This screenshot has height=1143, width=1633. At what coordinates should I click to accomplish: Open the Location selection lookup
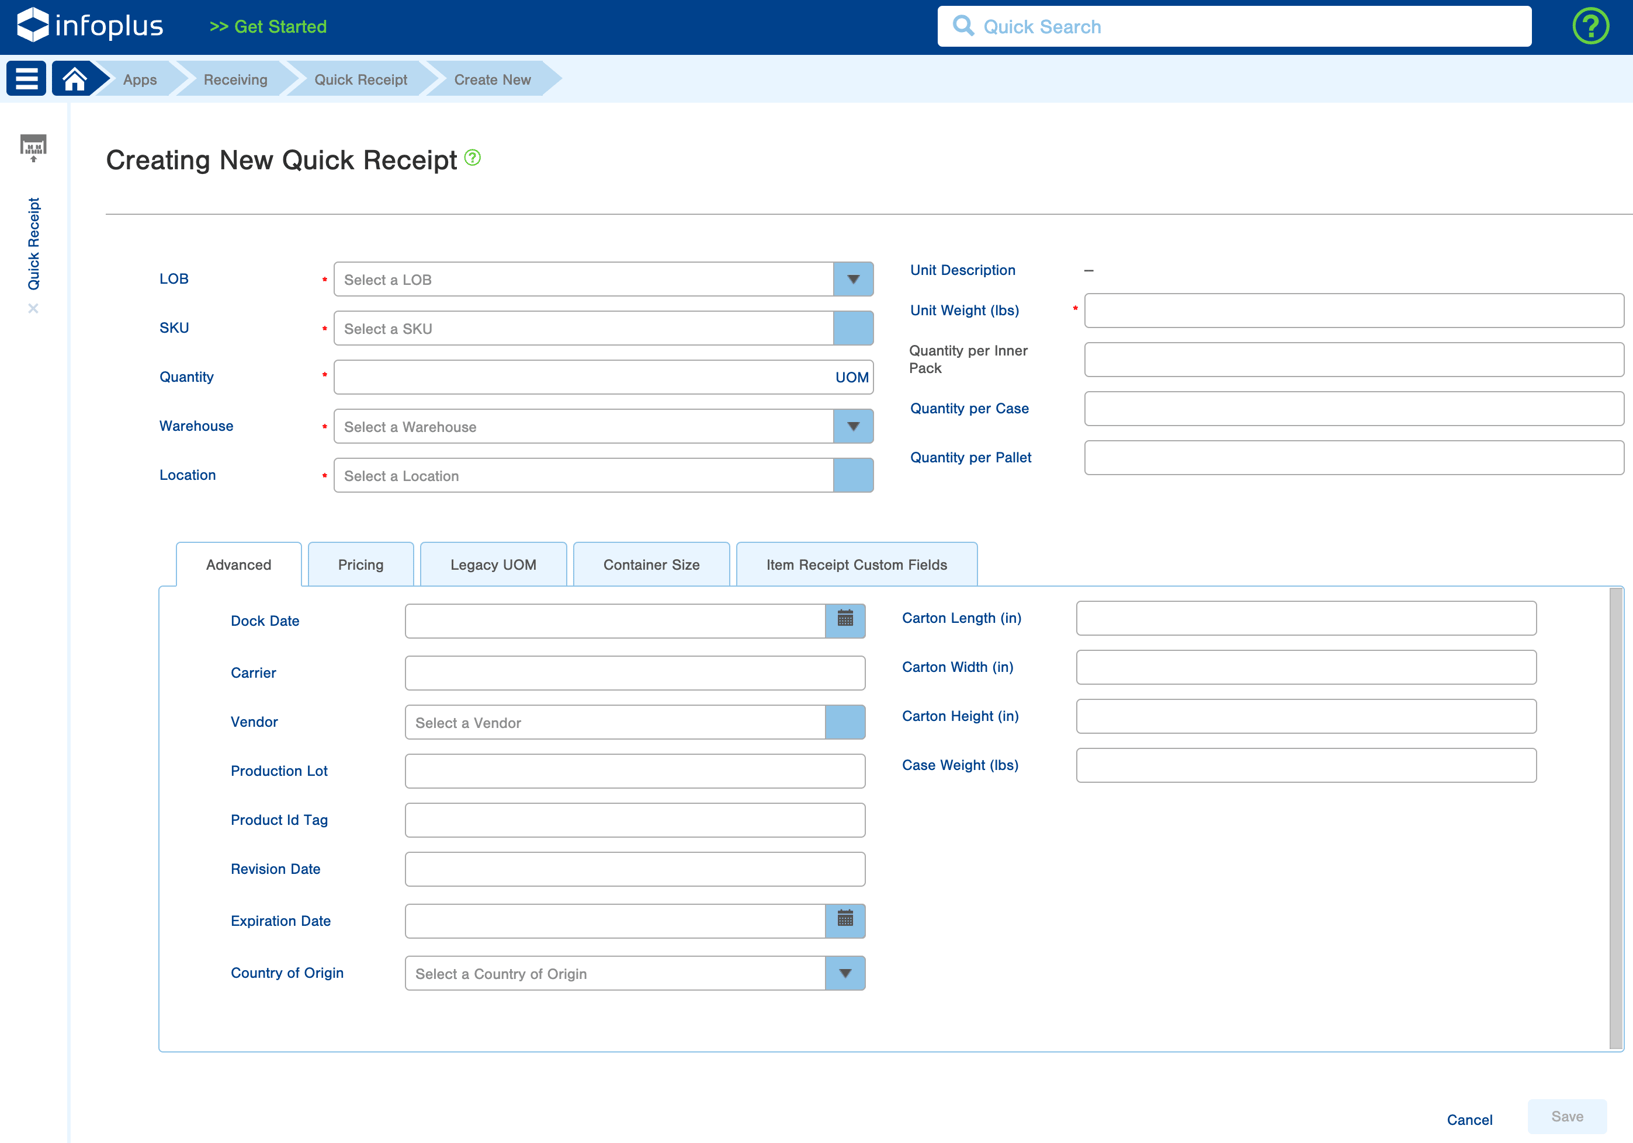click(853, 475)
